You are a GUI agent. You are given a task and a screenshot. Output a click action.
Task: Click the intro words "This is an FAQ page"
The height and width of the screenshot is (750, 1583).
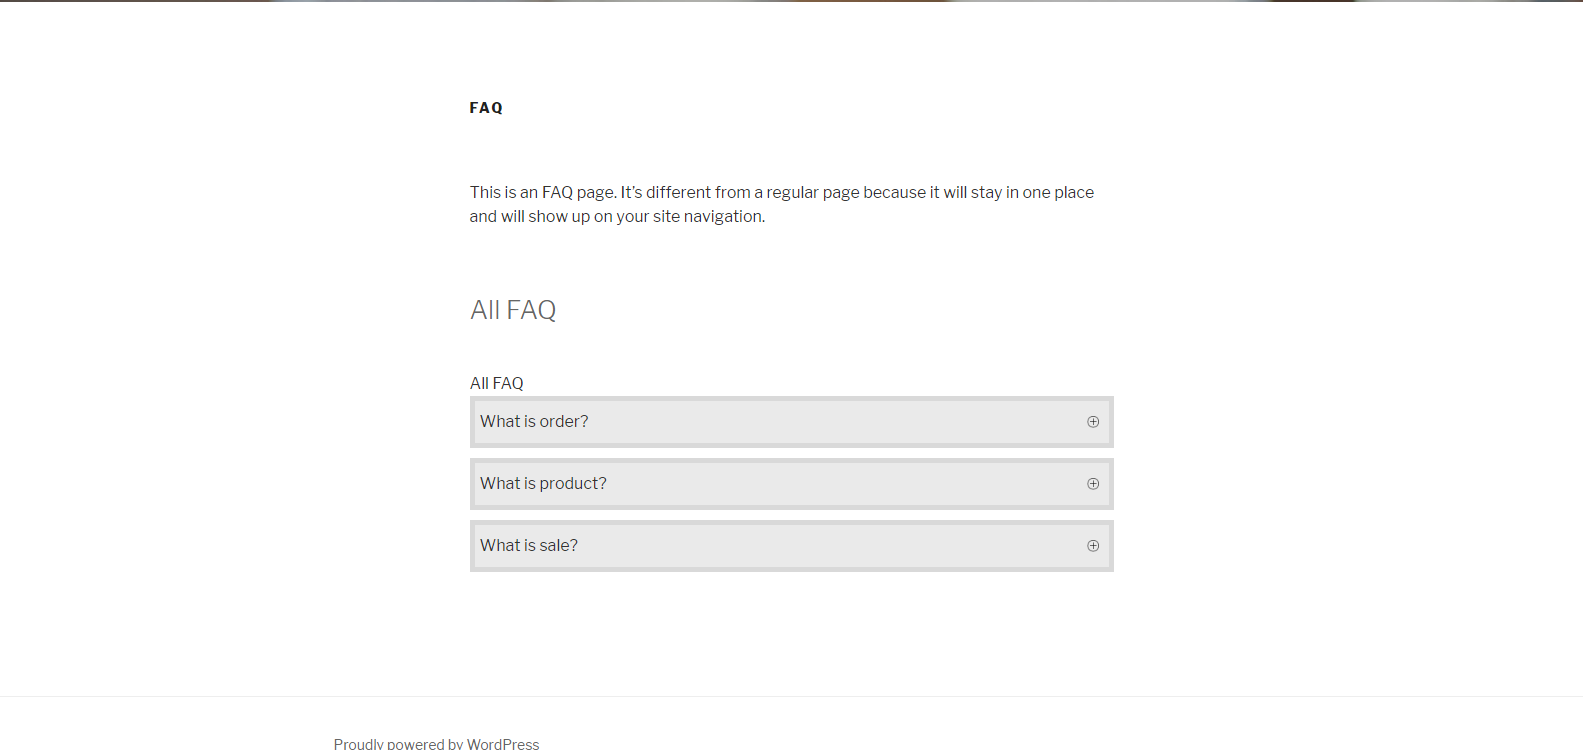tap(542, 193)
